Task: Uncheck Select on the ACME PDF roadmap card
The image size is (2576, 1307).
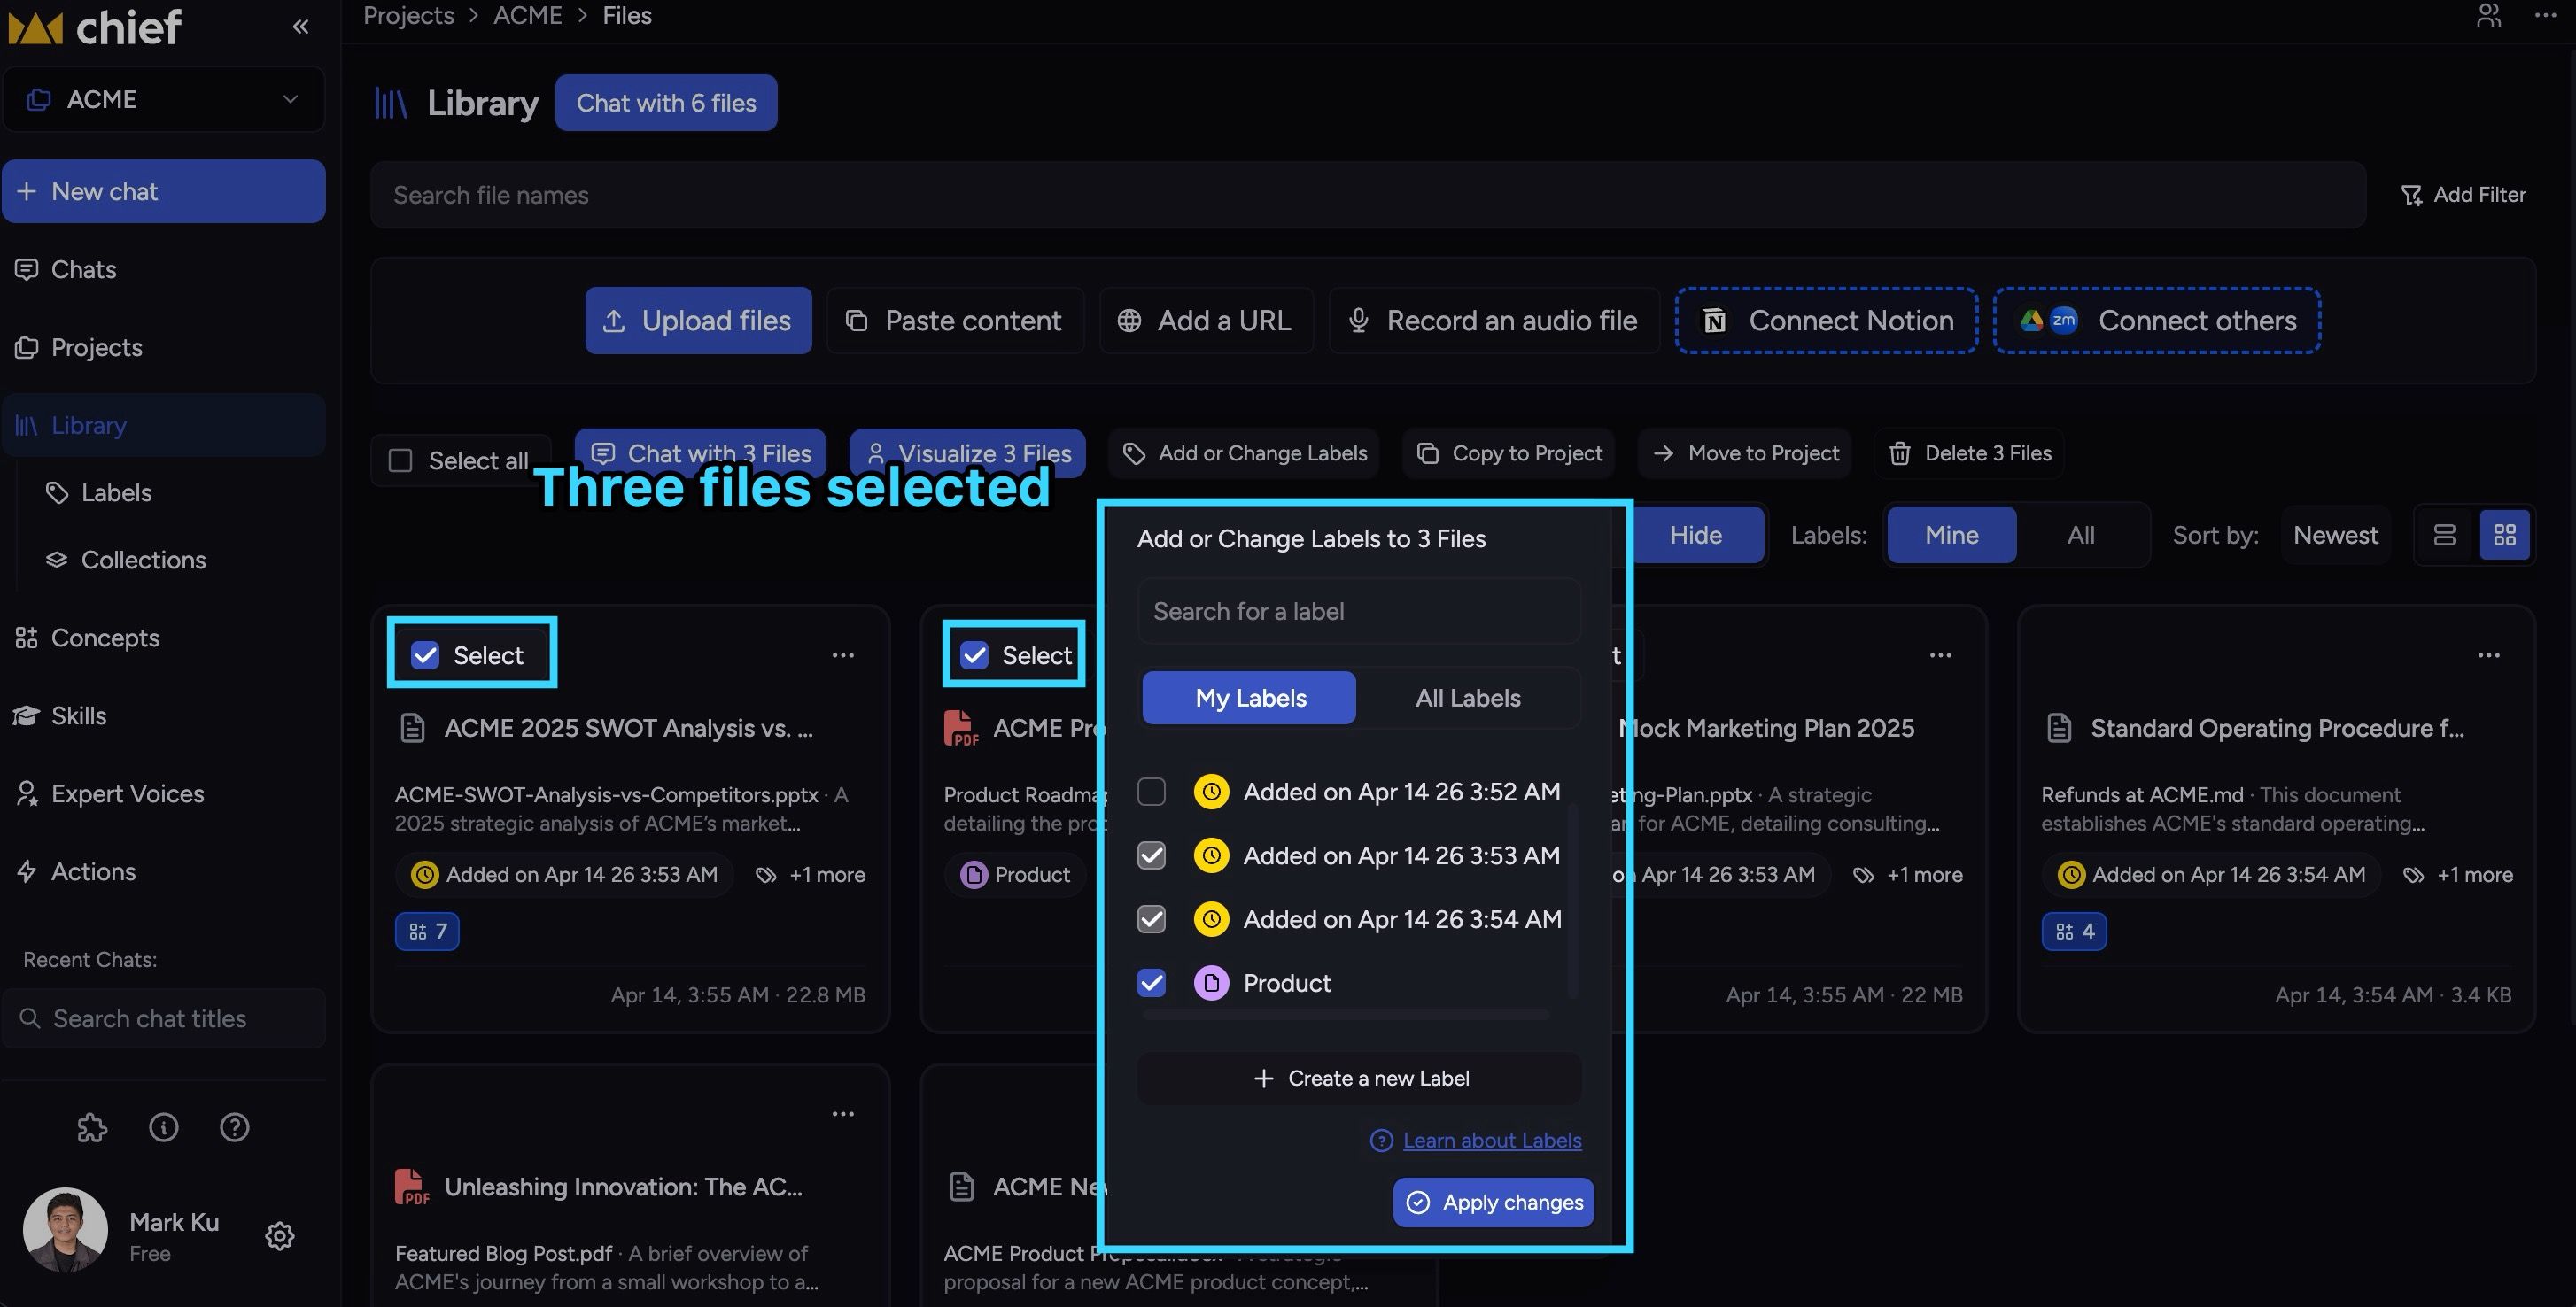Action: [x=974, y=655]
